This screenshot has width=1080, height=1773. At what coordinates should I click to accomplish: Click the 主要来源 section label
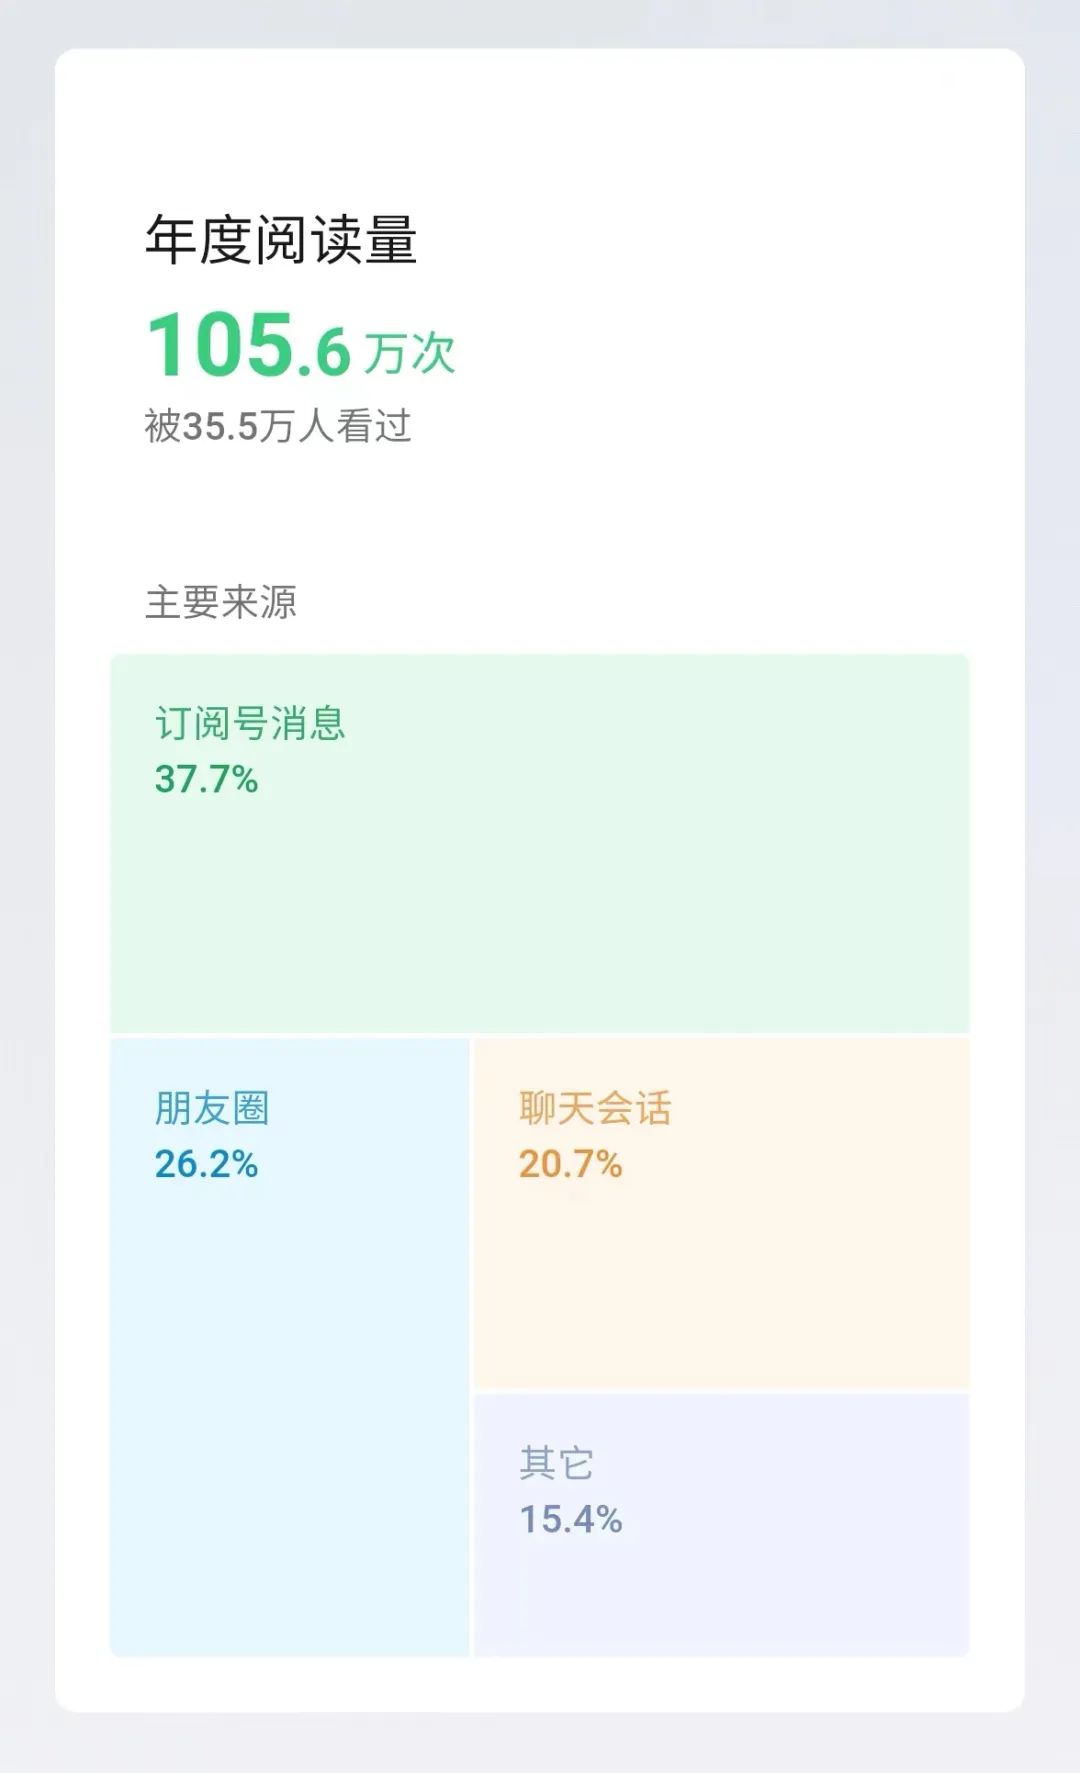(221, 602)
